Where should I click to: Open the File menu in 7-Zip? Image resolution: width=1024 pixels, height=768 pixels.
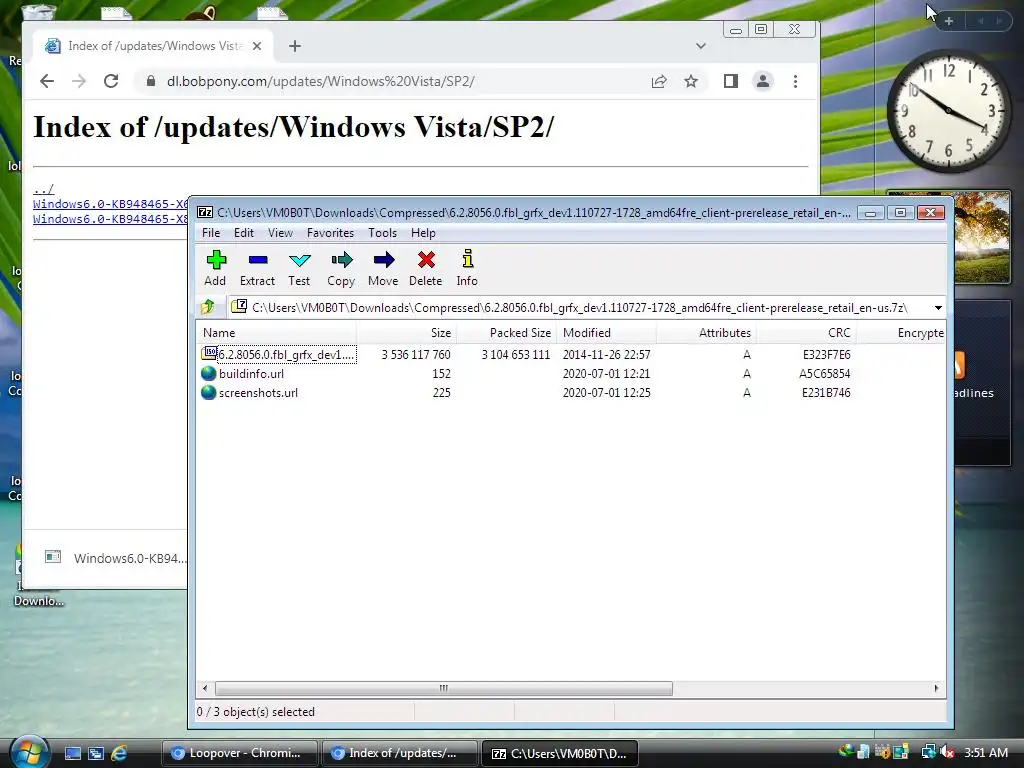click(x=211, y=233)
